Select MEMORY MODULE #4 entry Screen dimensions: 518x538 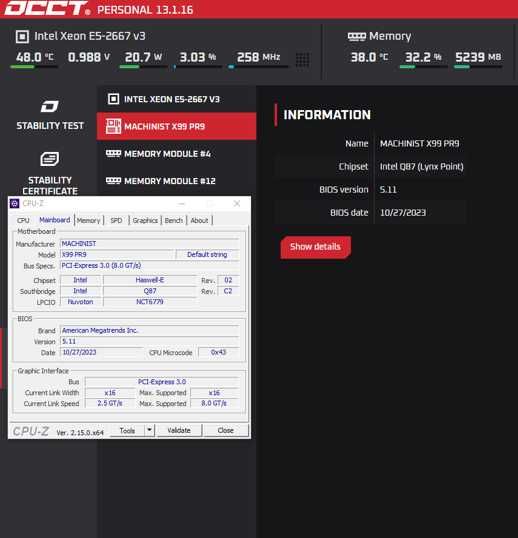pyautogui.click(x=176, y=154)
